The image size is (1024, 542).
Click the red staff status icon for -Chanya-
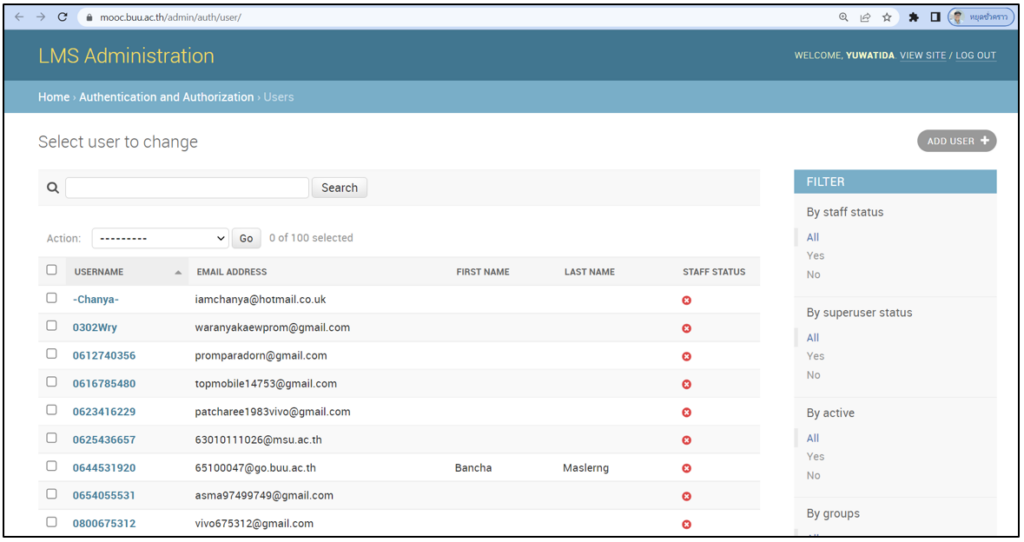point(686,300)
